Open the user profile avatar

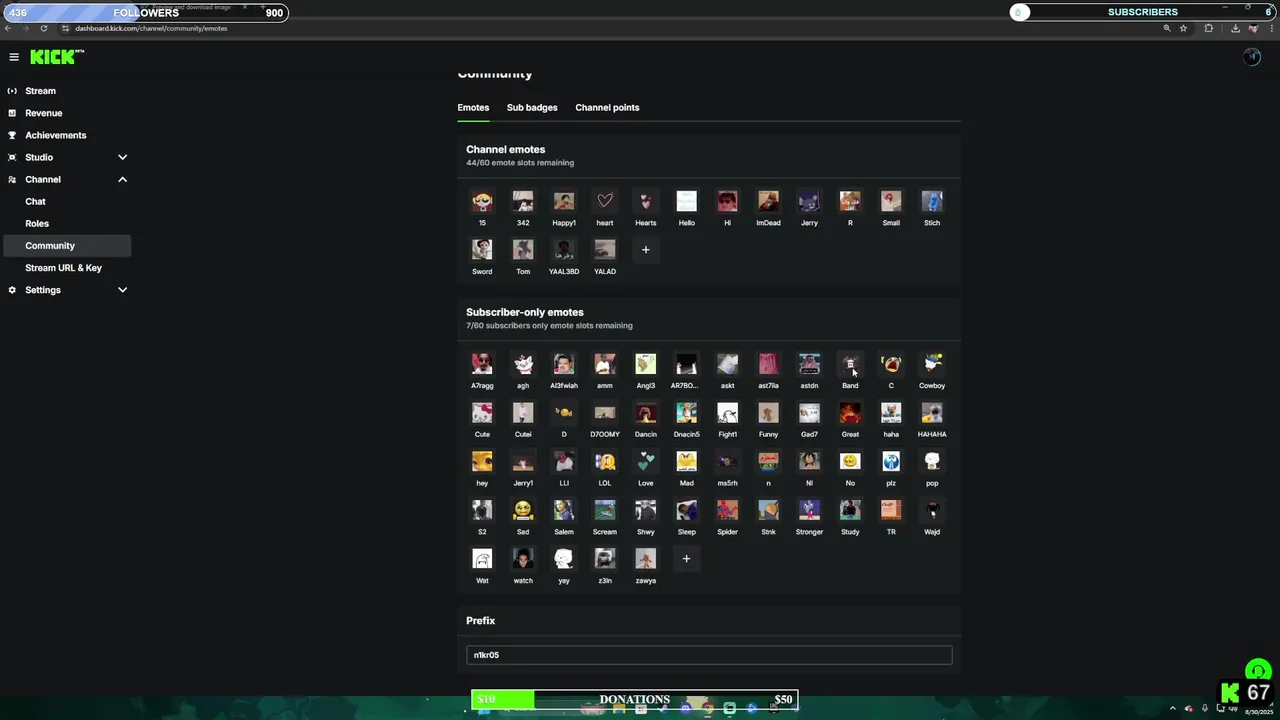coord(1252,57)
